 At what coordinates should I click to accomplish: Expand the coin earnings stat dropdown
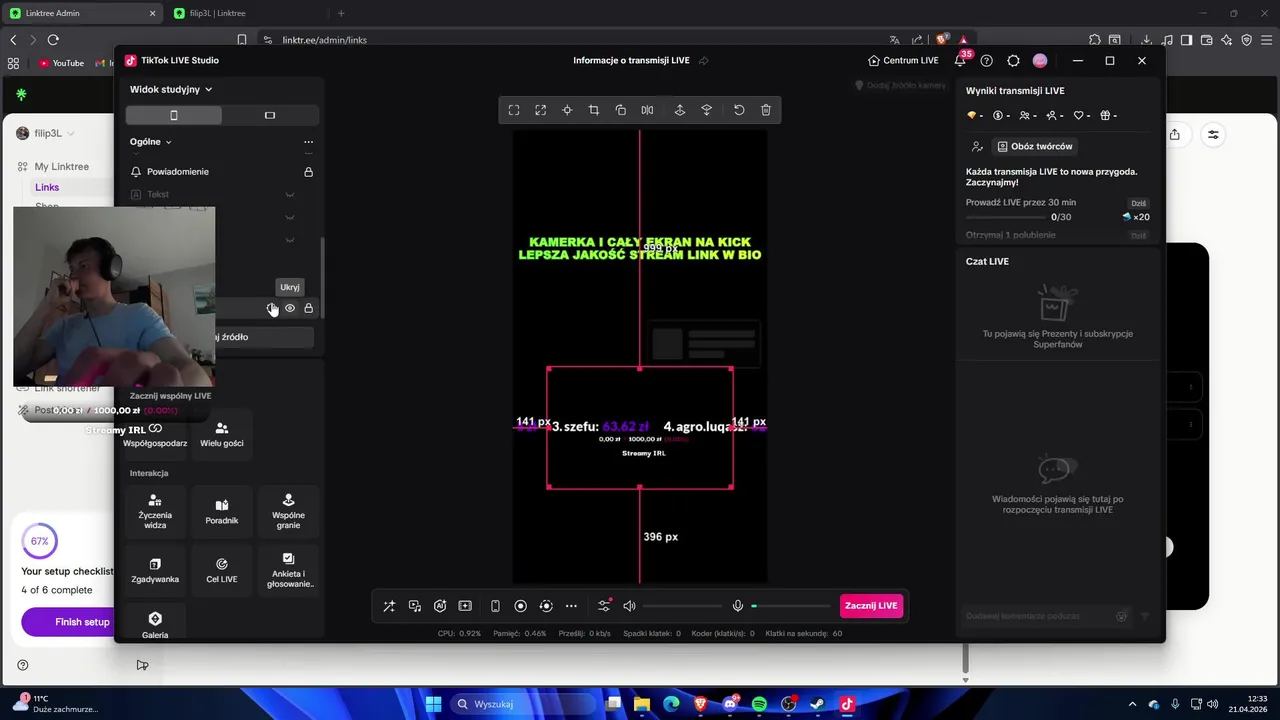(x=1001, y=116)
